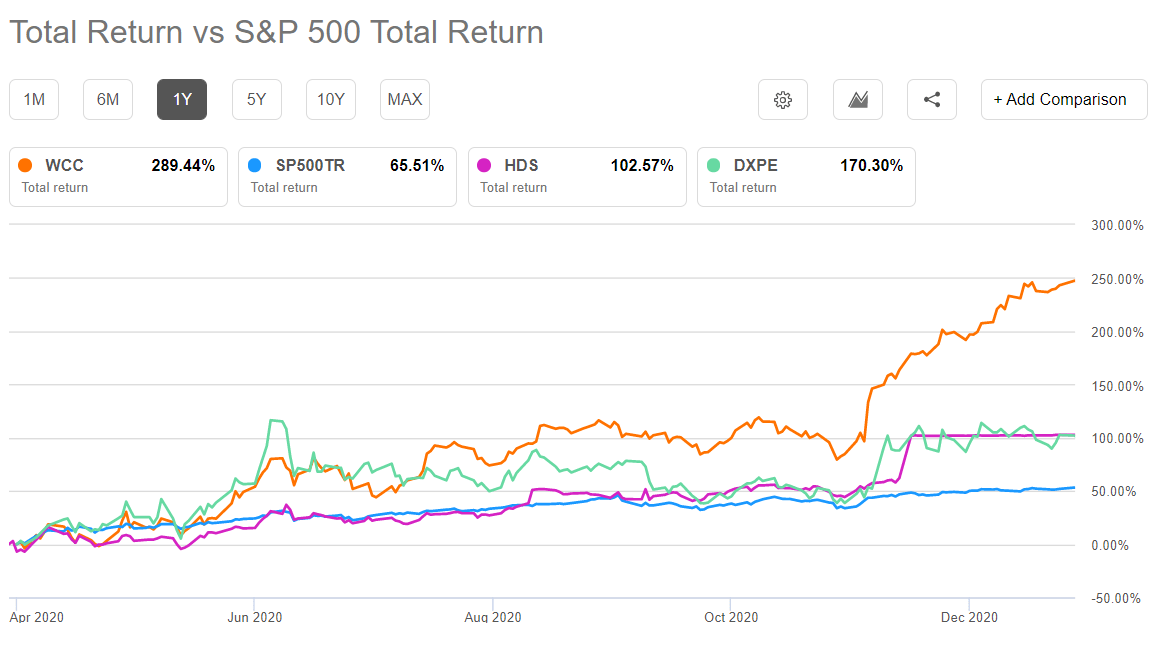This screenshot has width=1162, height=646.
Task: Show the MAX time range
Action: point(405,100)
